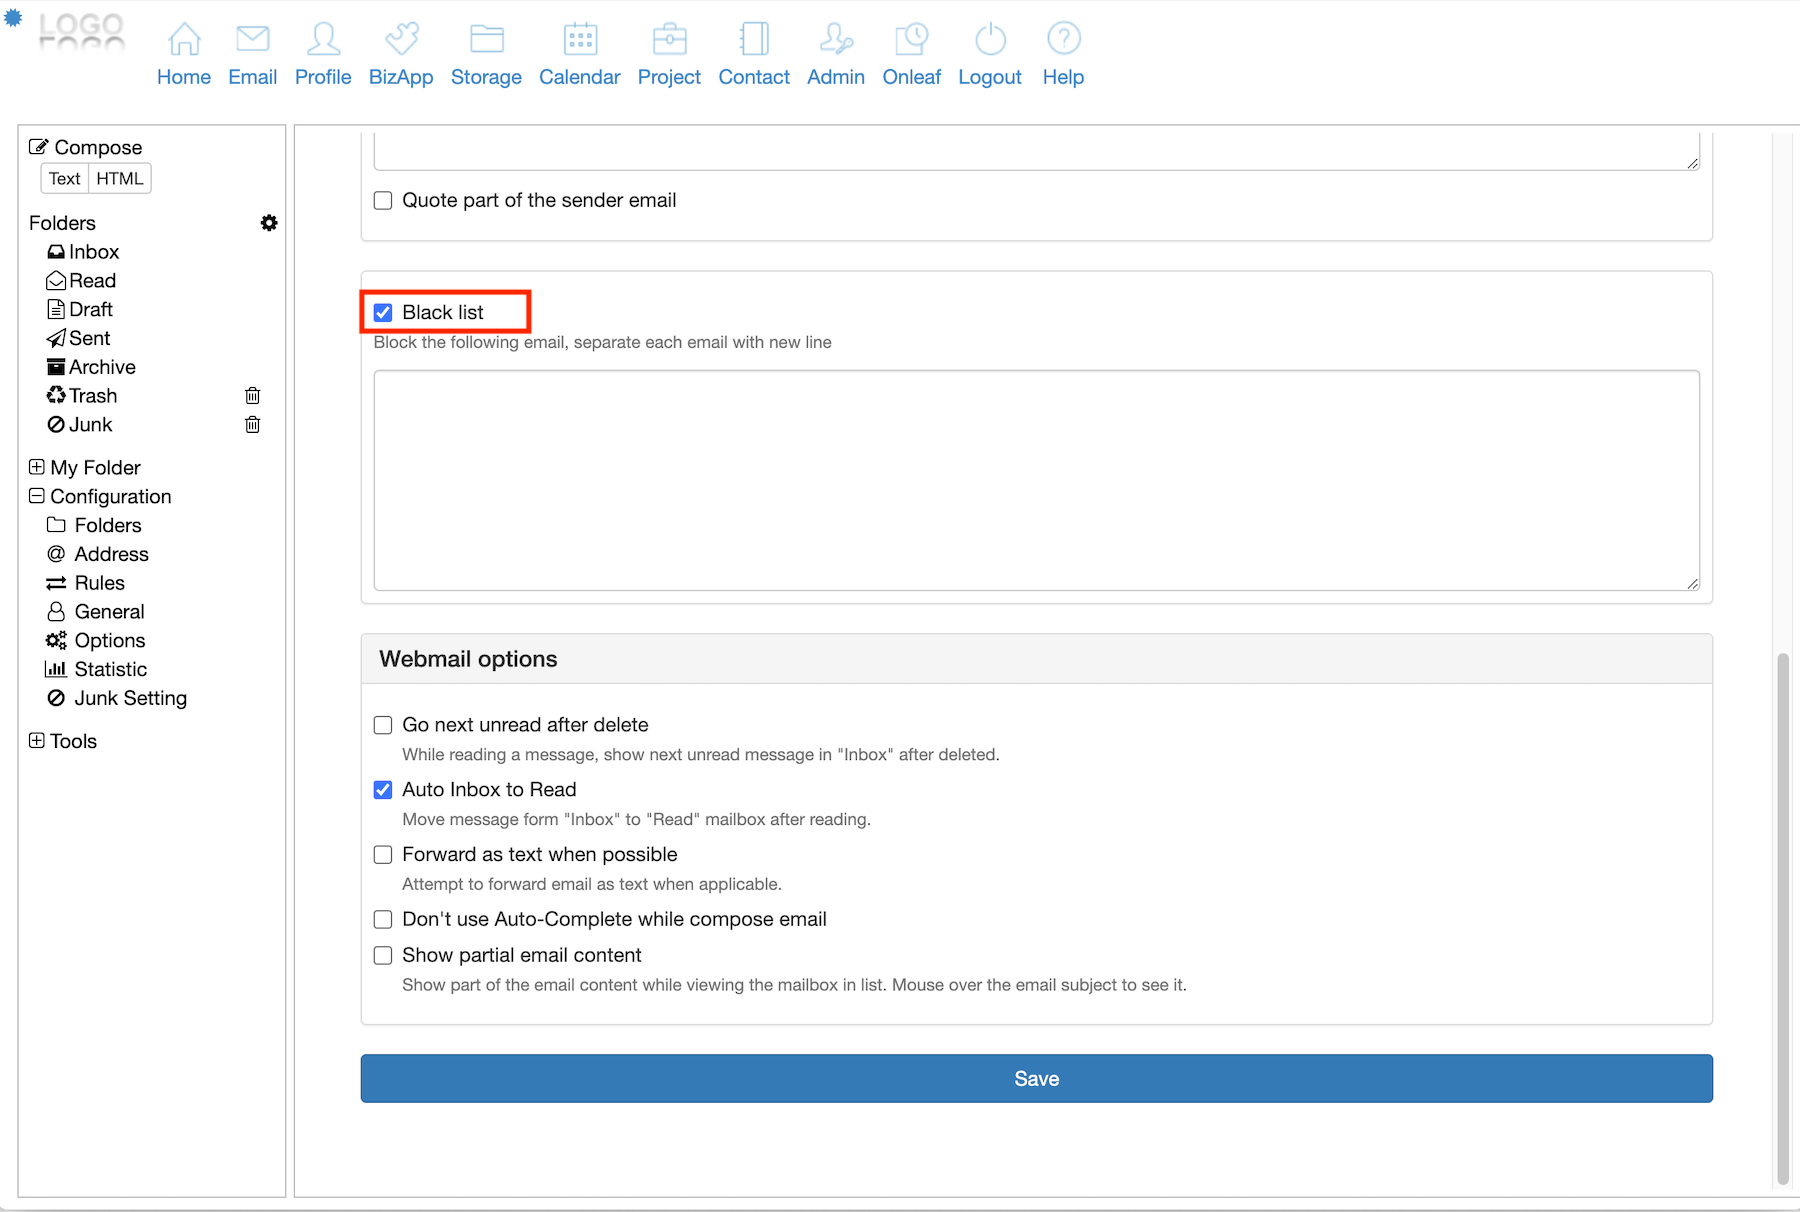This screenshot has width=1800, height=1212.
Task: Expand the My Folder tree node
Action: [x=37, y=467]
